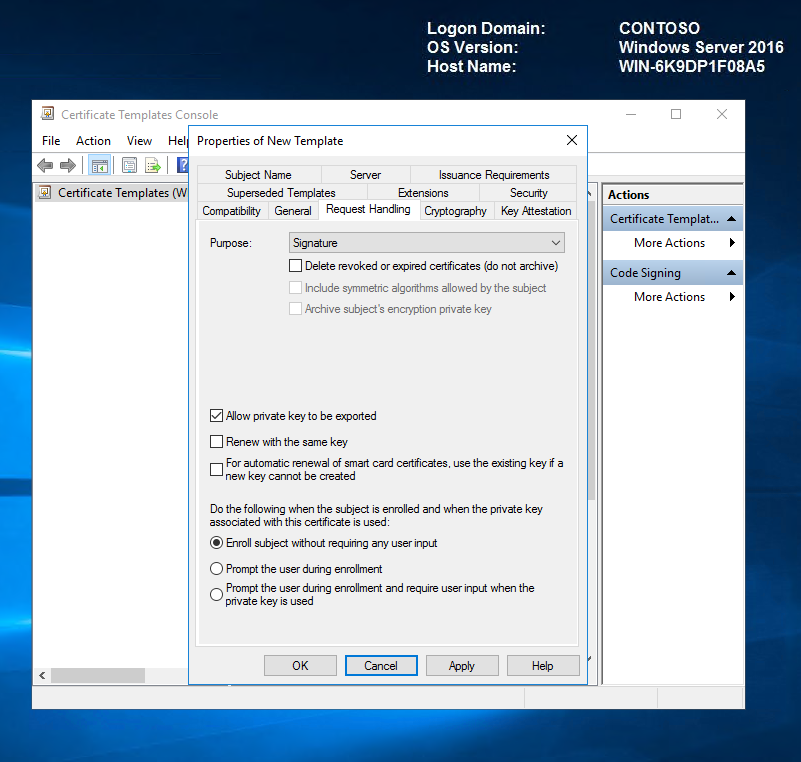Enable Renew with the same key
This screenshot has width=801, height=762.
tap(217, 441)
